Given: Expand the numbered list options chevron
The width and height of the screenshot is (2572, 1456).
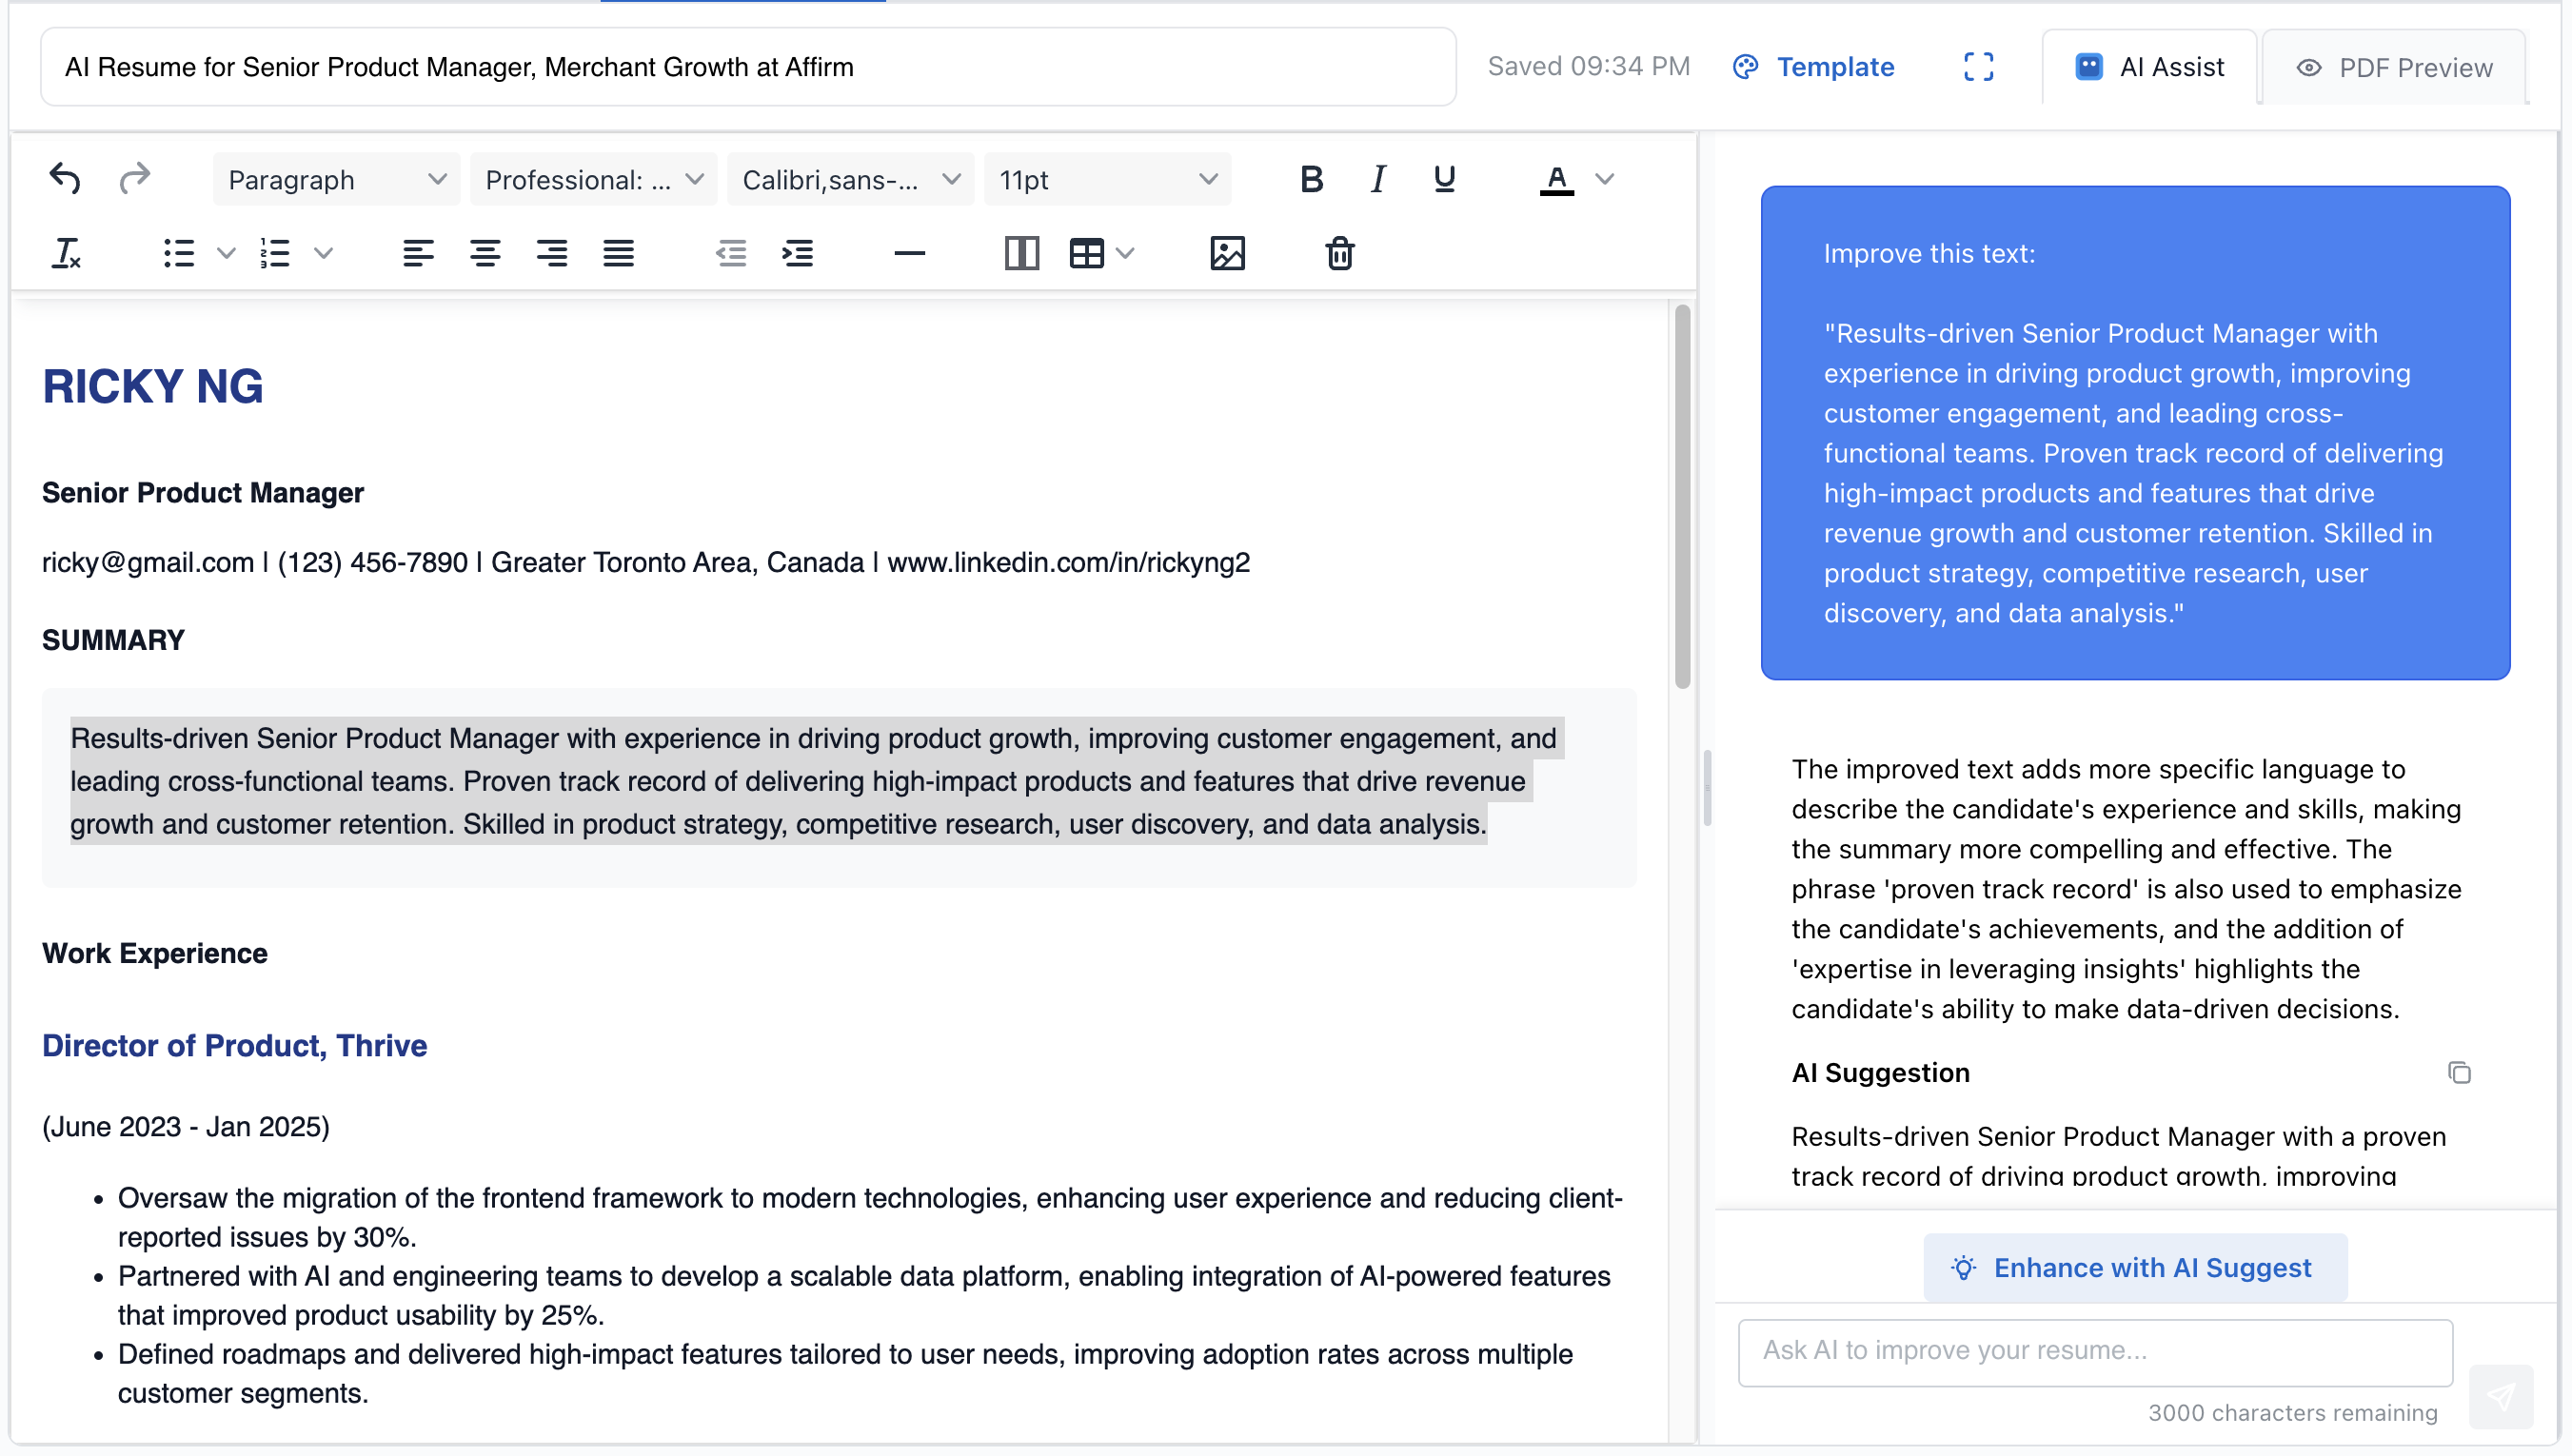Looking at the screenshot, I should coord(324,253).
